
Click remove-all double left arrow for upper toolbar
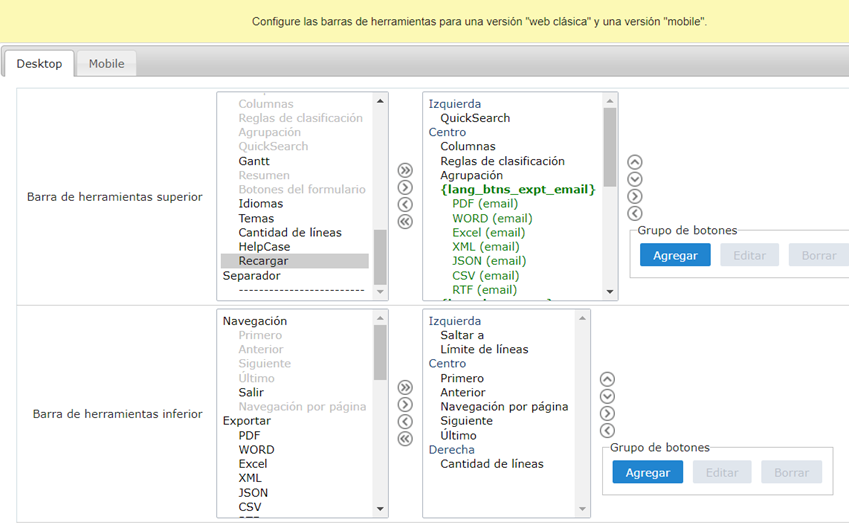(x=405, y=221)
